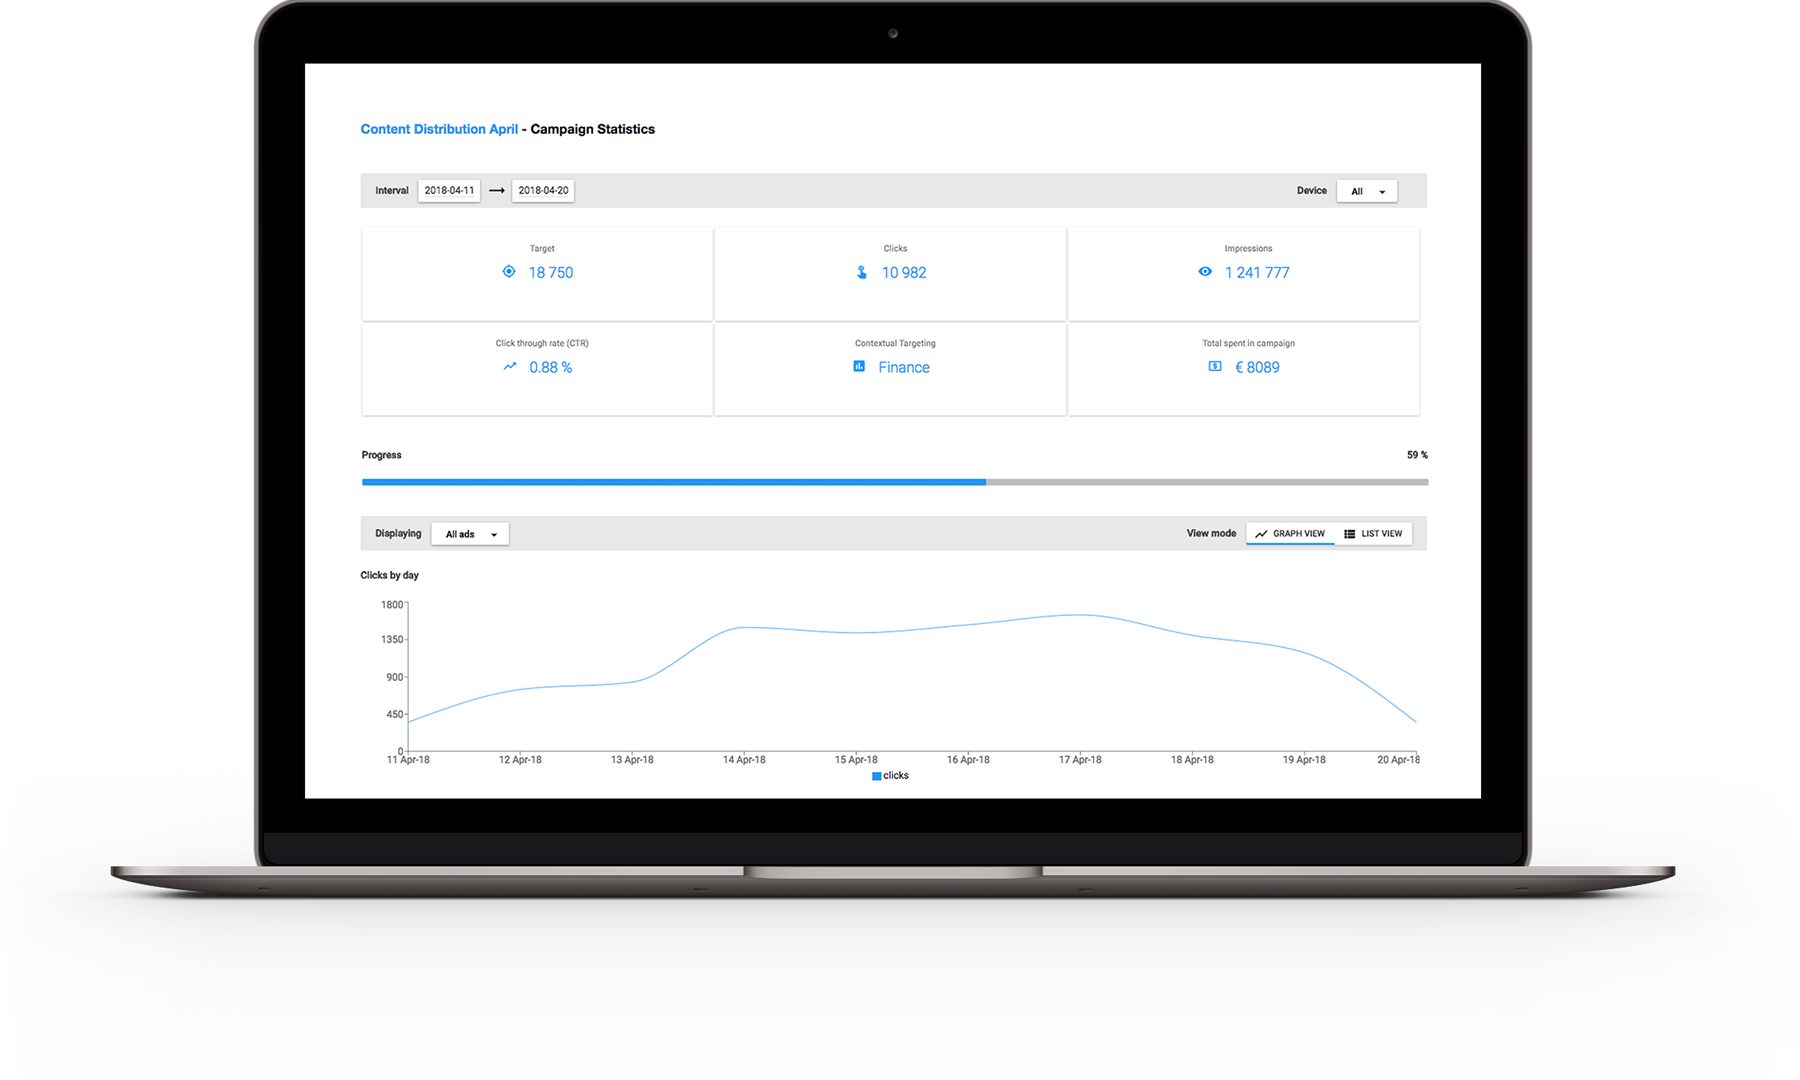Click the 12 Apr-18 axis label
Image resolution: width=1800 pixels, height=1080 pixels.
pos(520,760)
